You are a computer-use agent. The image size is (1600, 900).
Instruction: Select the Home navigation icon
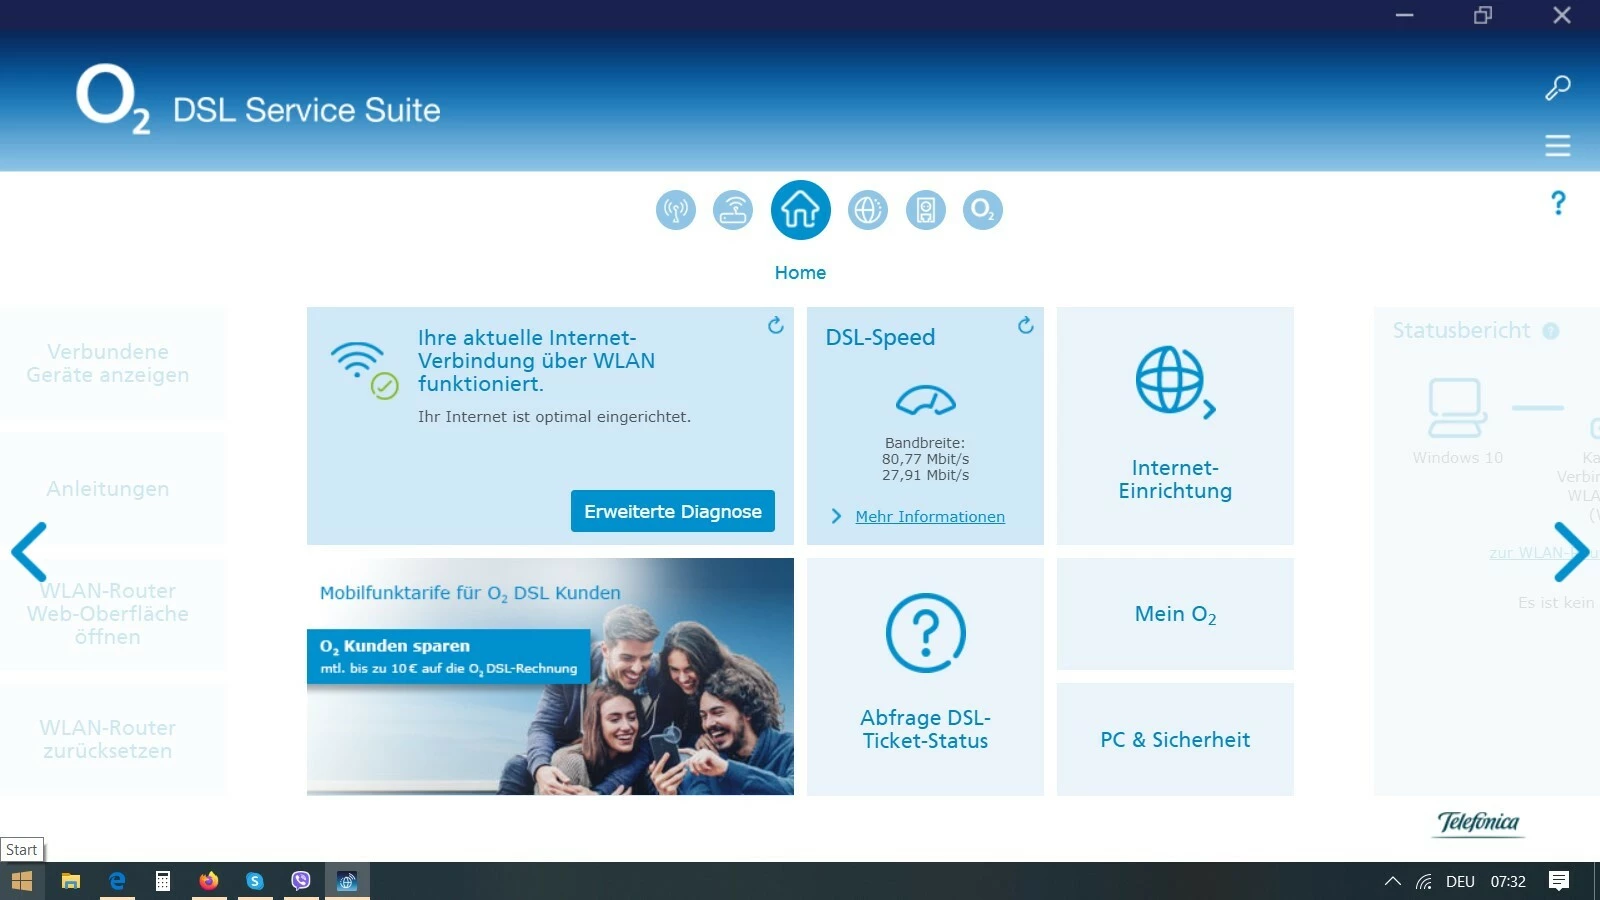click(x=800, y=210)
